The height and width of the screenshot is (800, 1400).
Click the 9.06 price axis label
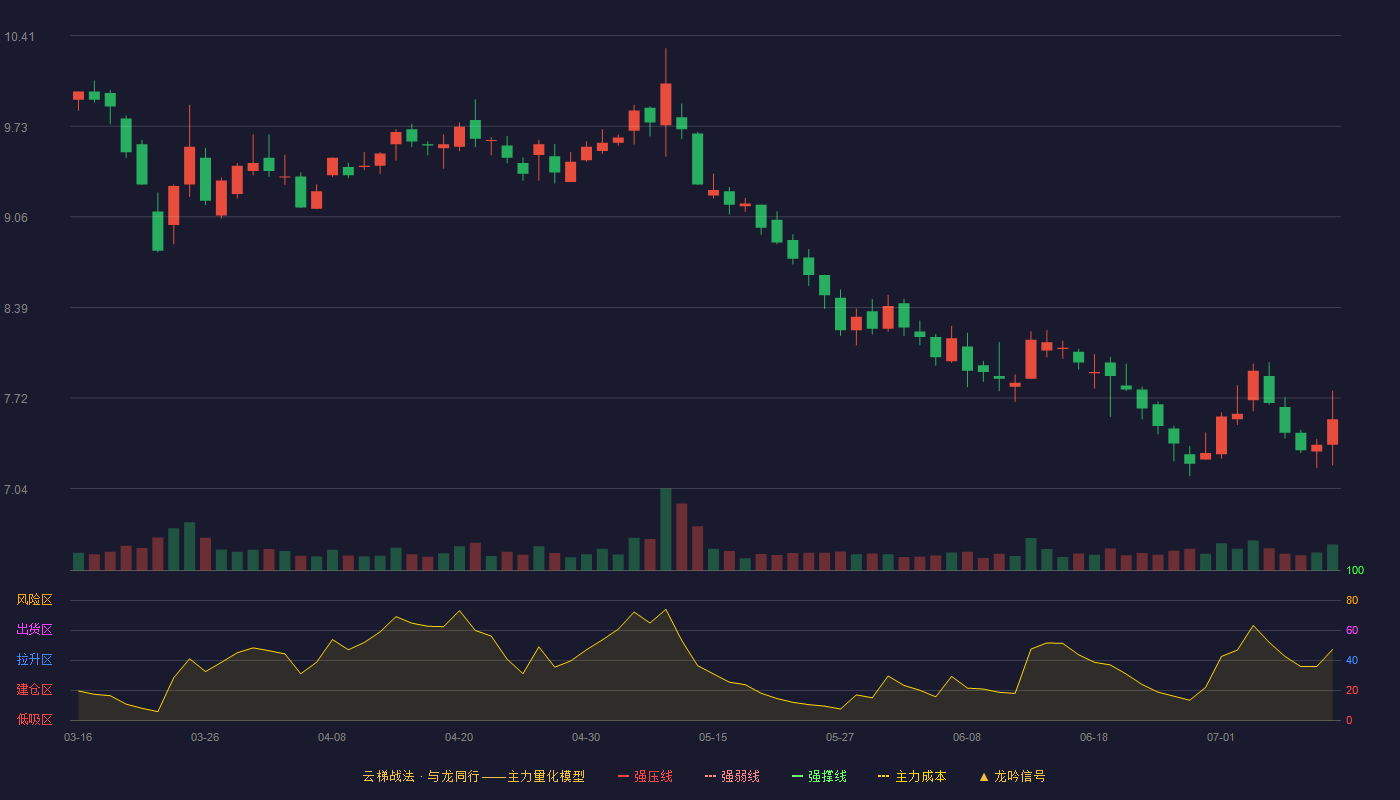(16, 218)
